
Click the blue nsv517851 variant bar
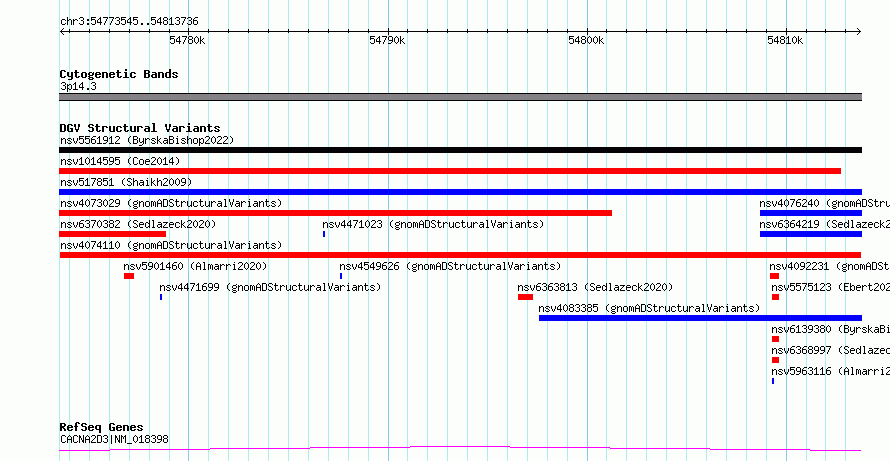460,192
